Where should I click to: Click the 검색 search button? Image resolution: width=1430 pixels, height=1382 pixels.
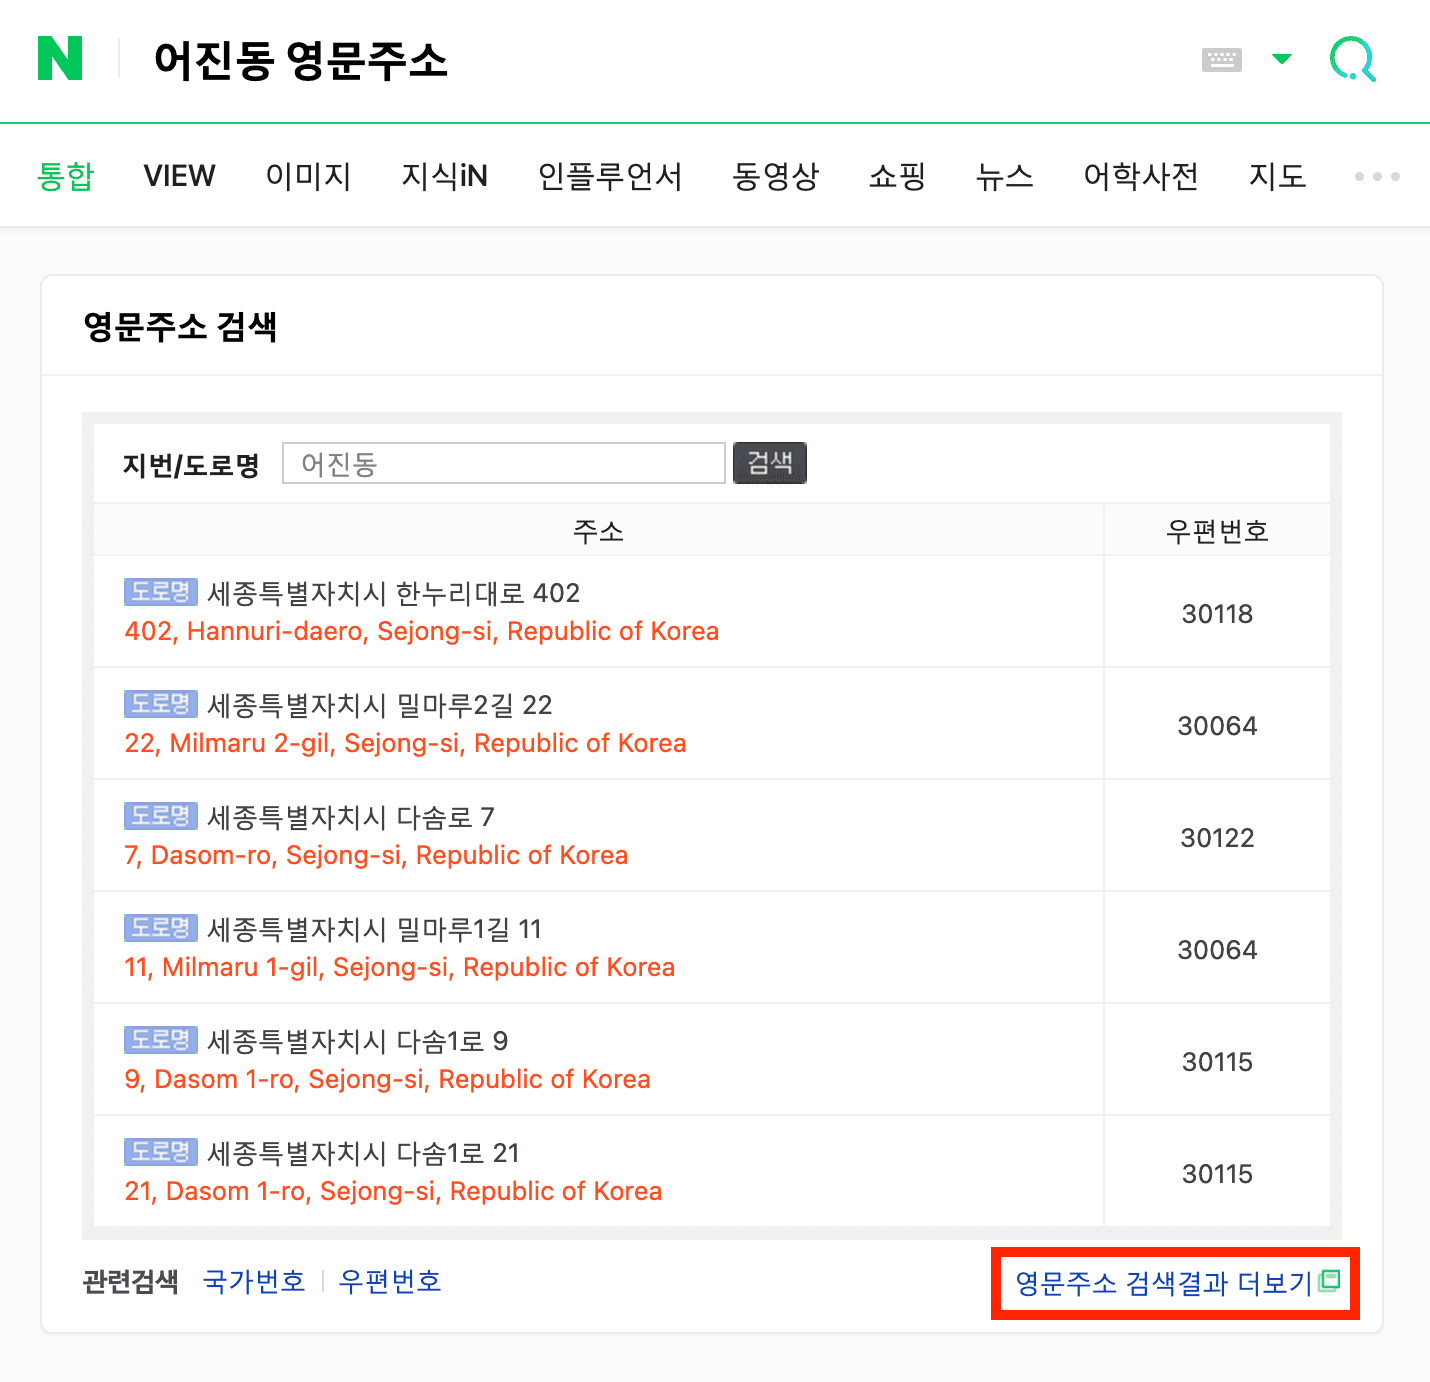click(770, 463)
